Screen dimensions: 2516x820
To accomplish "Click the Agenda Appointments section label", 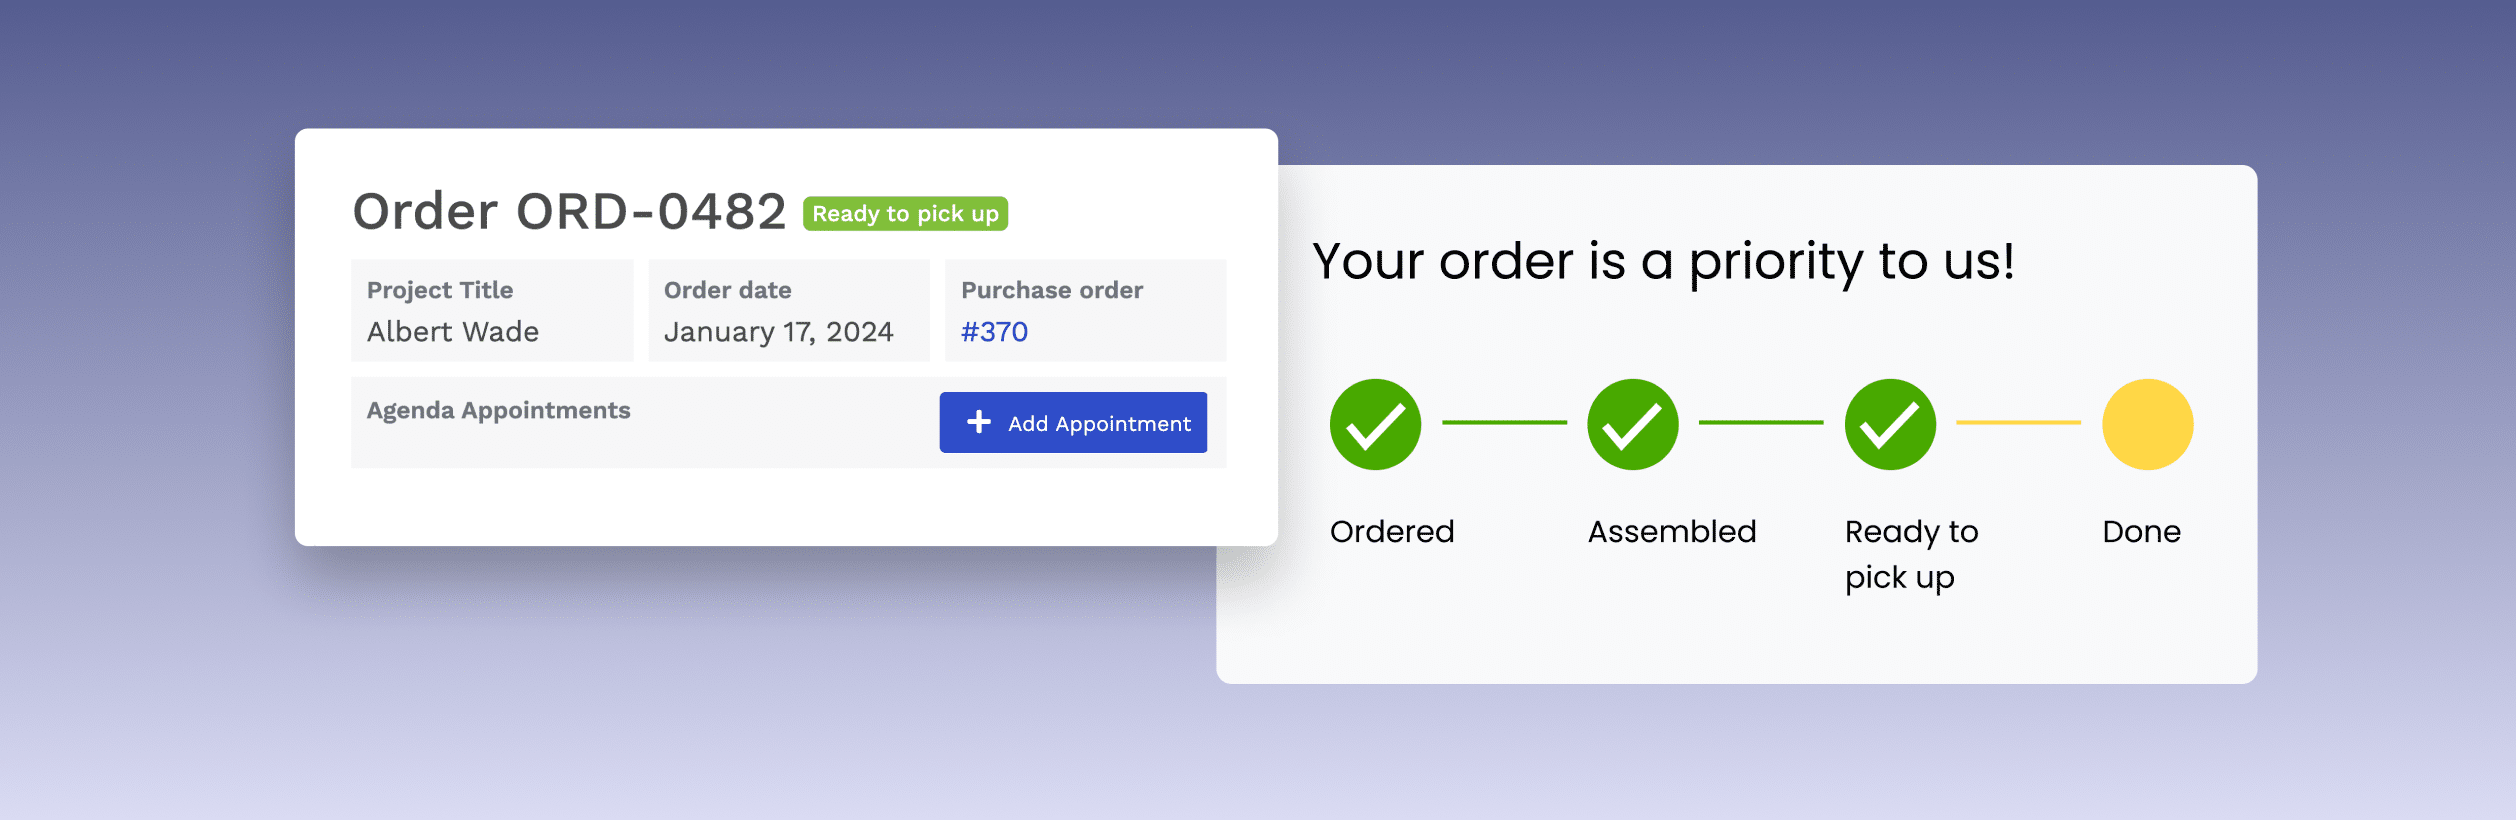I will [x=498, y=410].
